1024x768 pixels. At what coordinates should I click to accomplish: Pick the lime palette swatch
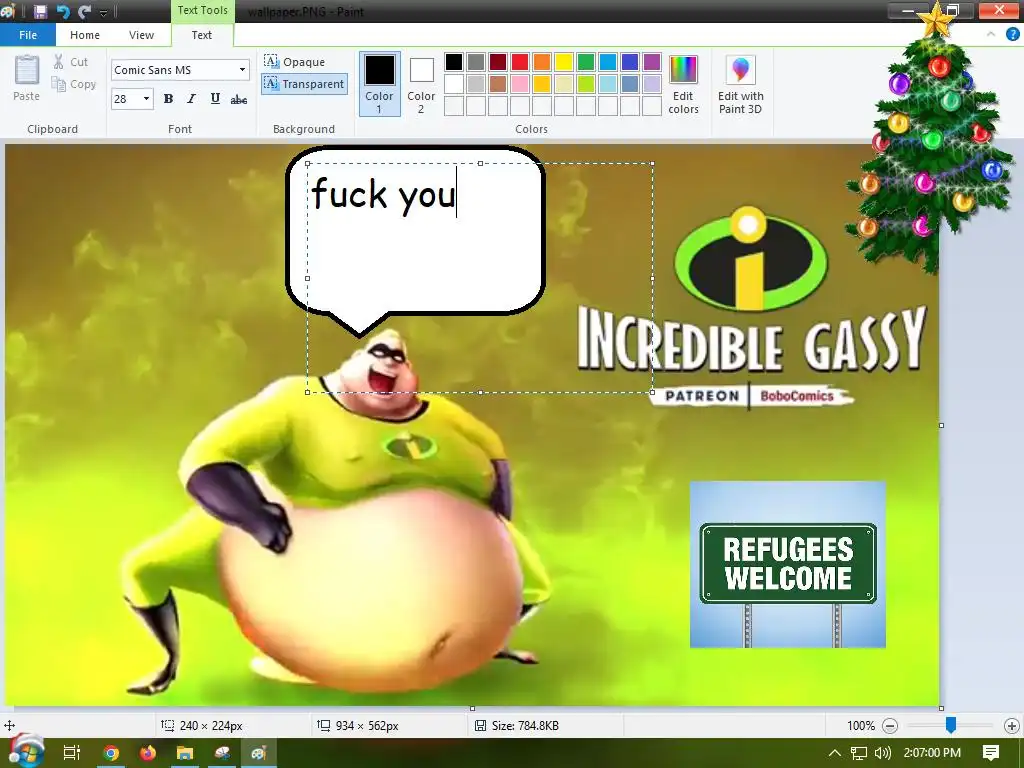tap(586, 84)
